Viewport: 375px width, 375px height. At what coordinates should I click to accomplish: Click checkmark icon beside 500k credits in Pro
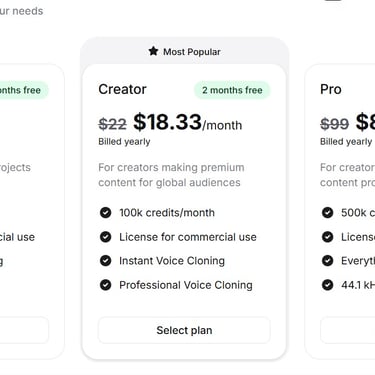(x=327, y=213)
